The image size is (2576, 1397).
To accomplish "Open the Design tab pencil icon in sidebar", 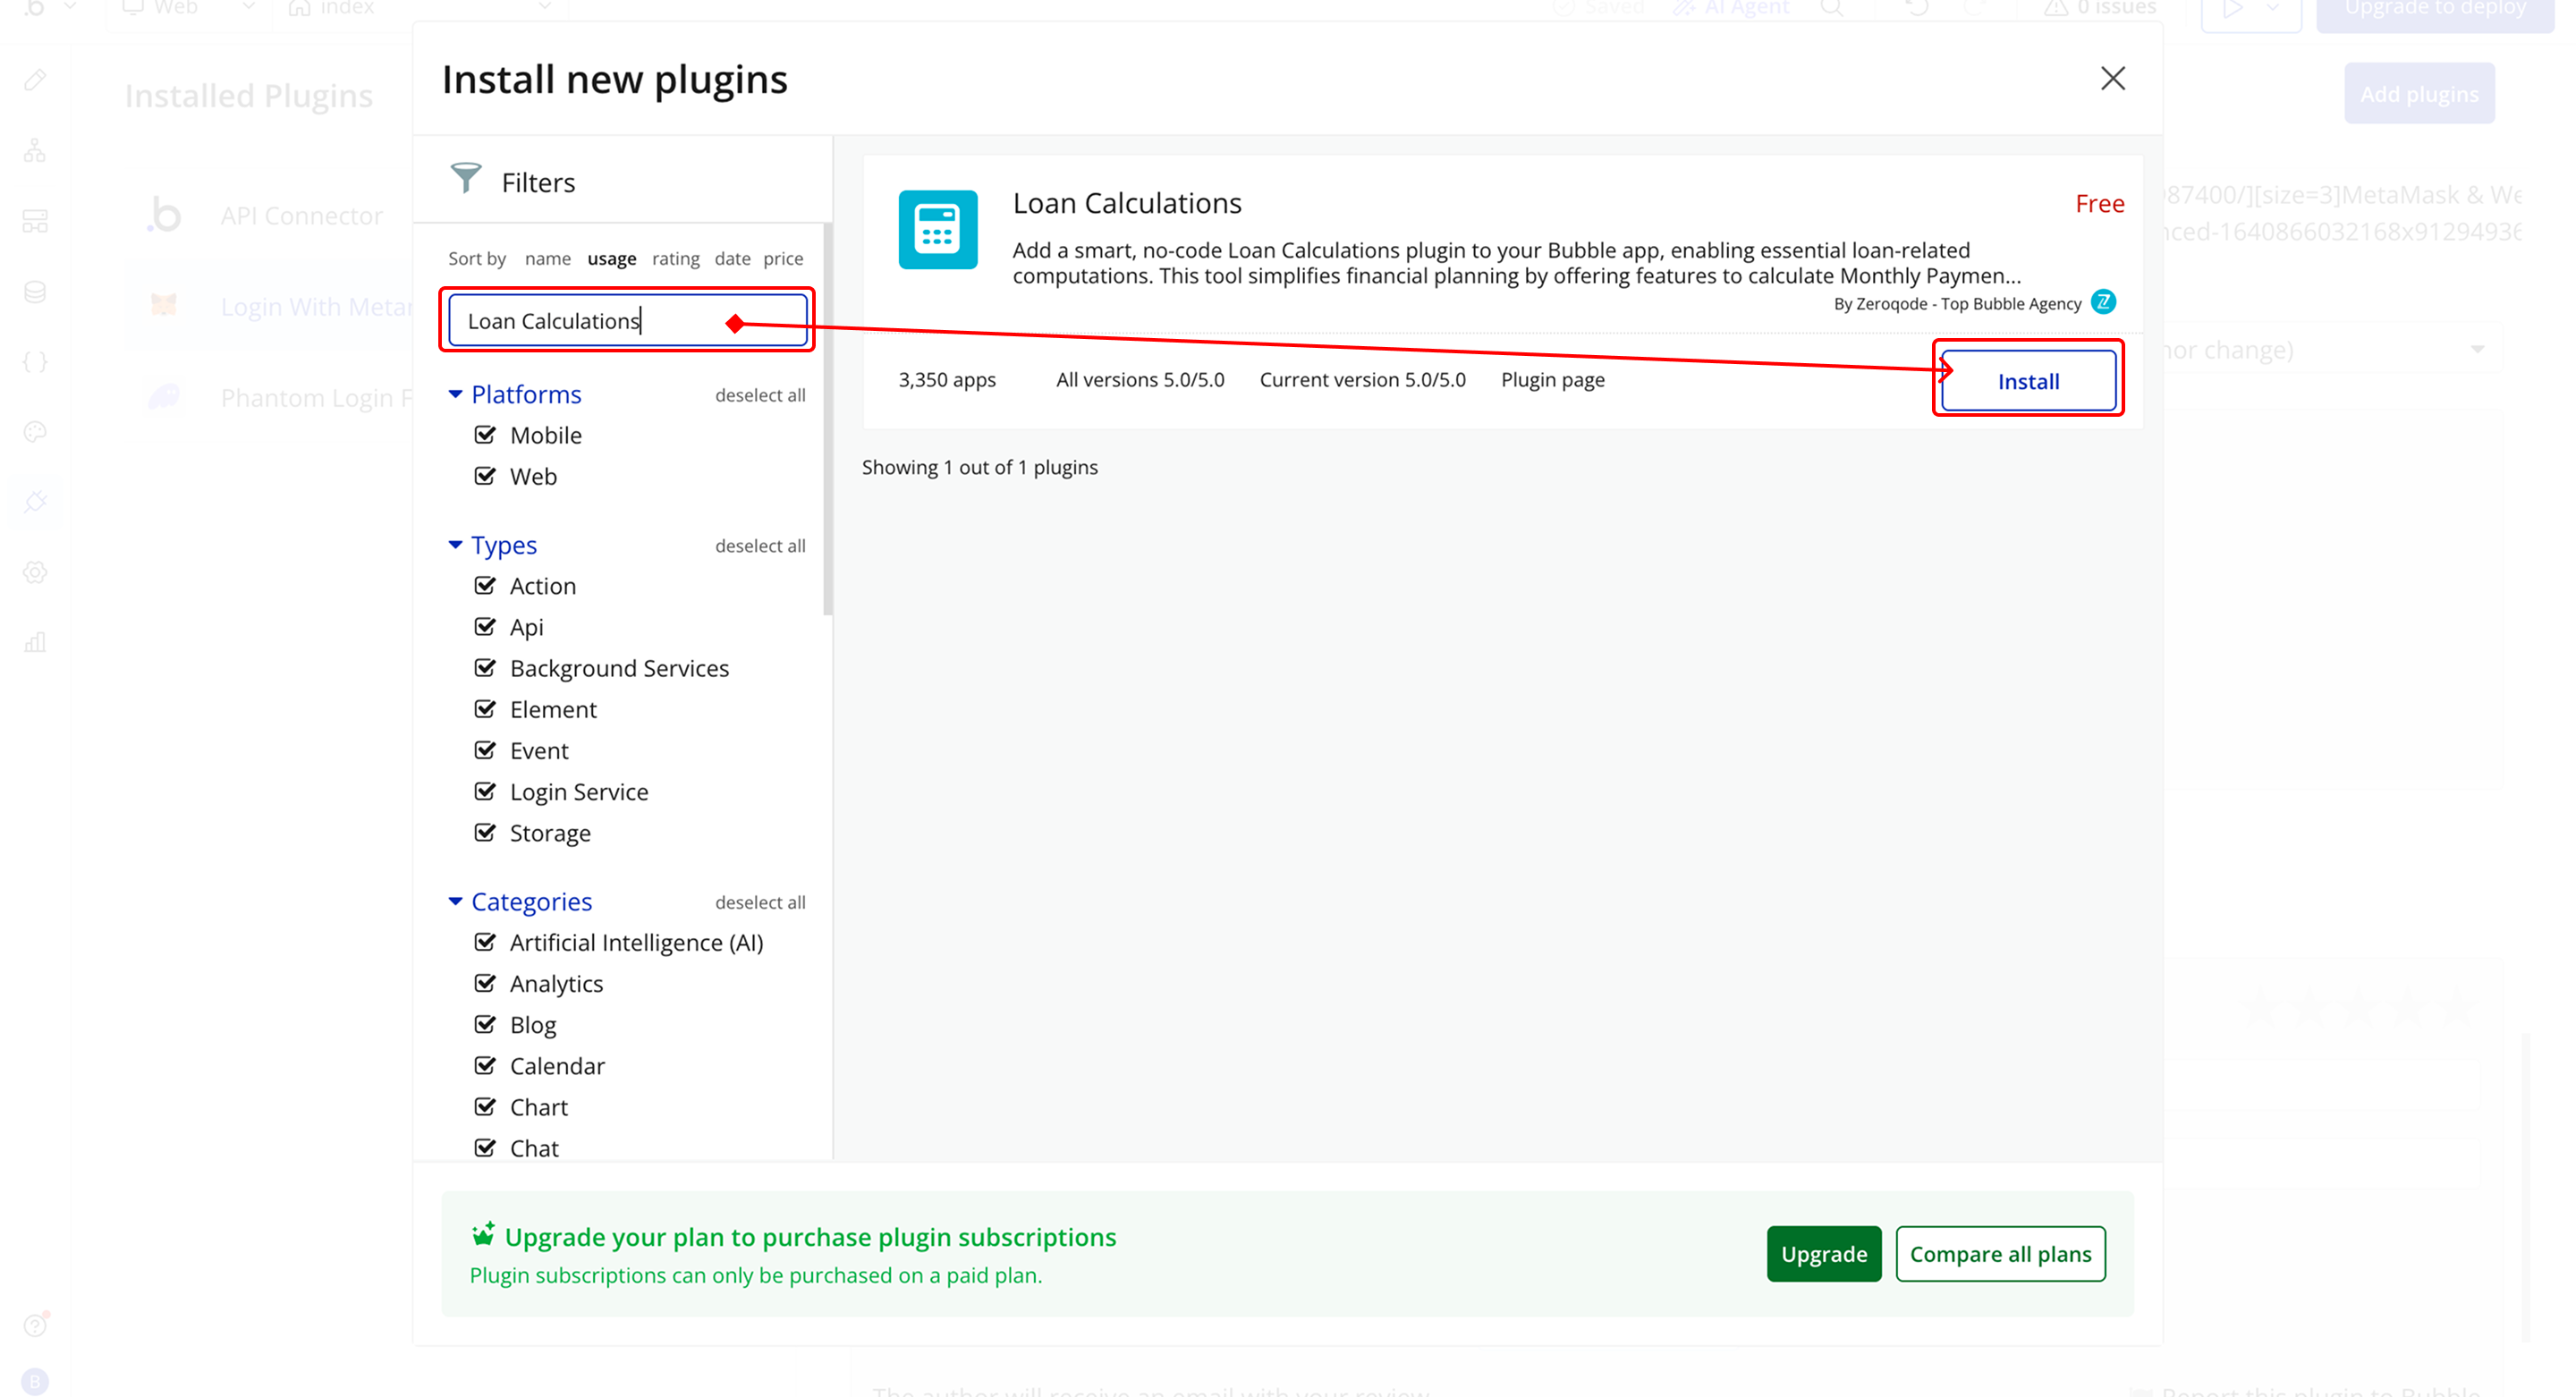I will pyautogui.click(x=35, y=80).
